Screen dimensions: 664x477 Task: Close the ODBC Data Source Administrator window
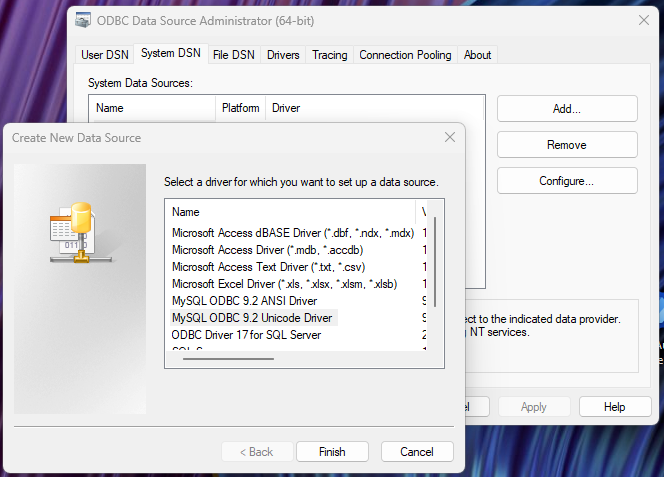pos(643,20)
